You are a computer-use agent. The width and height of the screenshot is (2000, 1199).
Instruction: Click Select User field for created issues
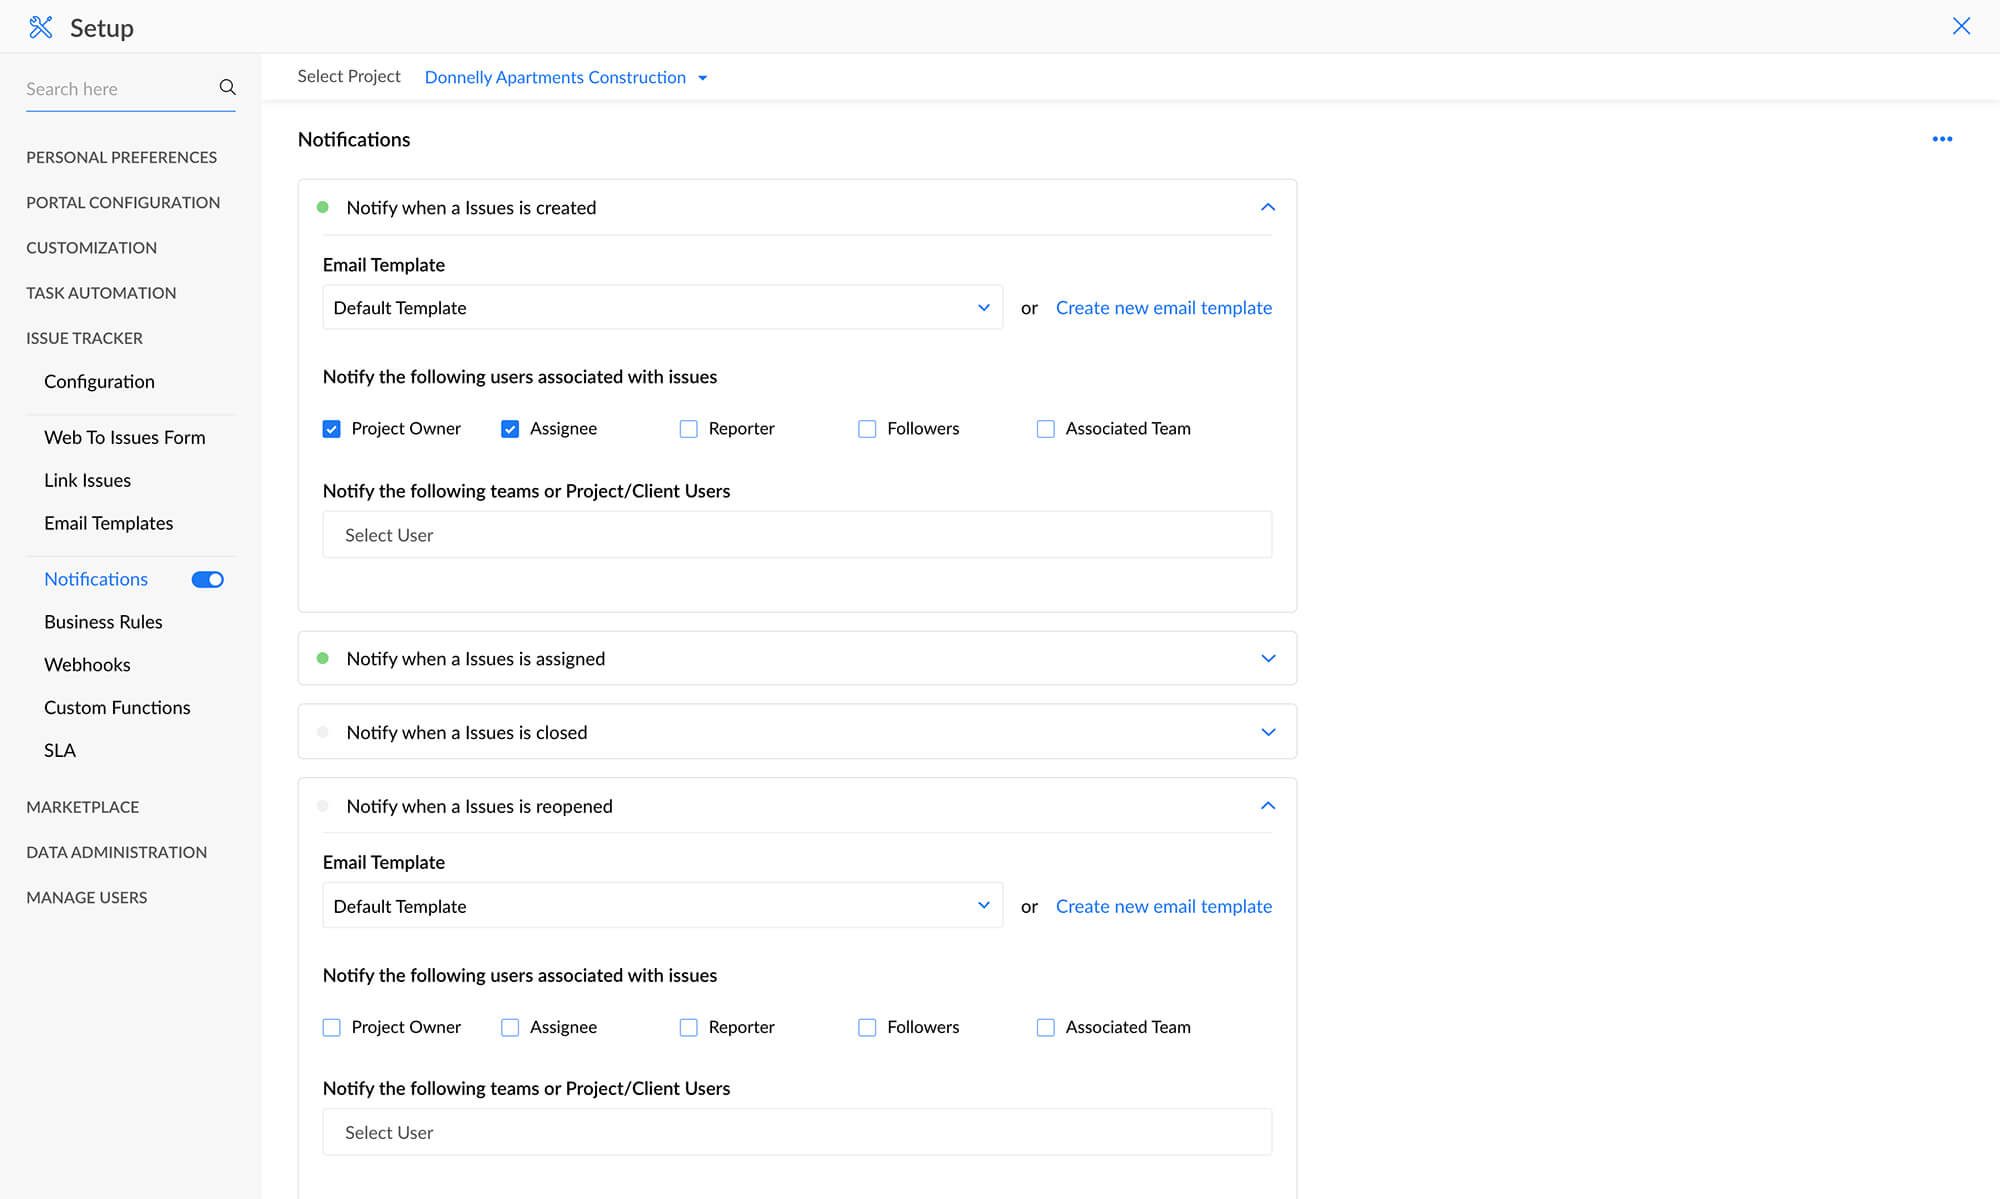tap(797, 535)
